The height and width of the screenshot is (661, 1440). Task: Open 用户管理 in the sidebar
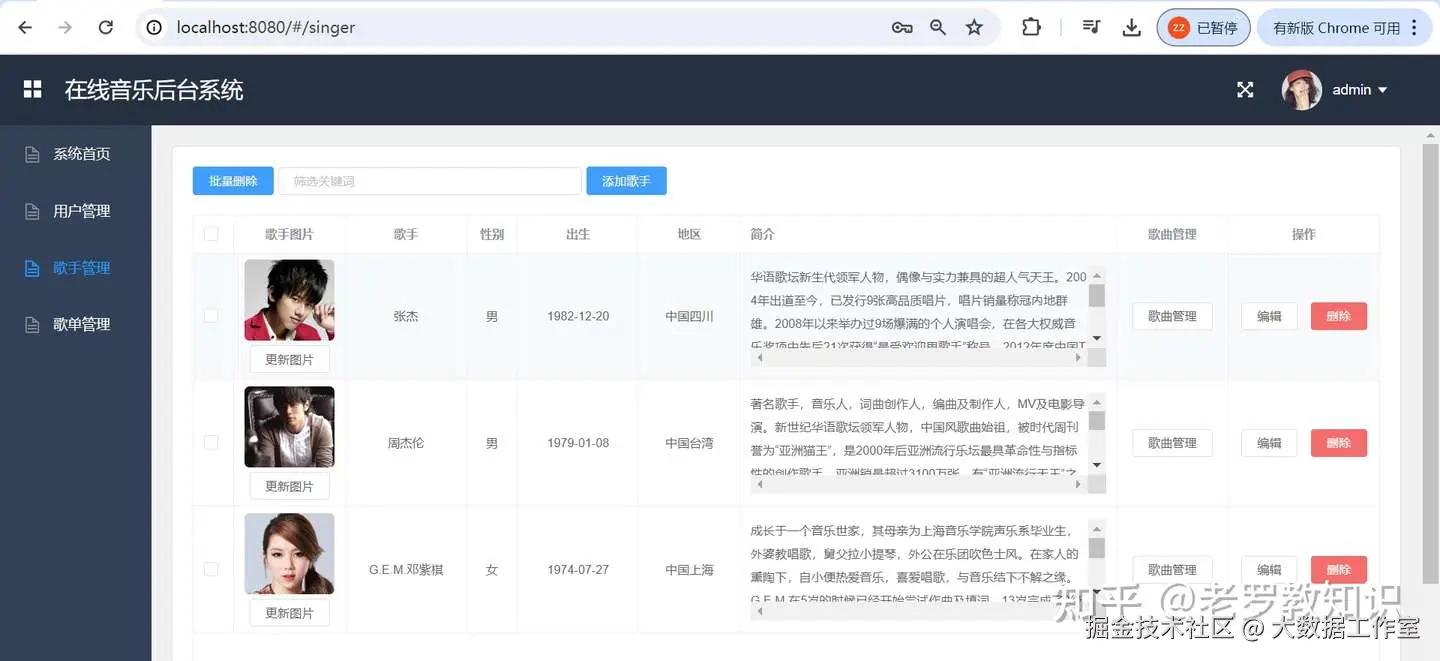tap(82, 211)
